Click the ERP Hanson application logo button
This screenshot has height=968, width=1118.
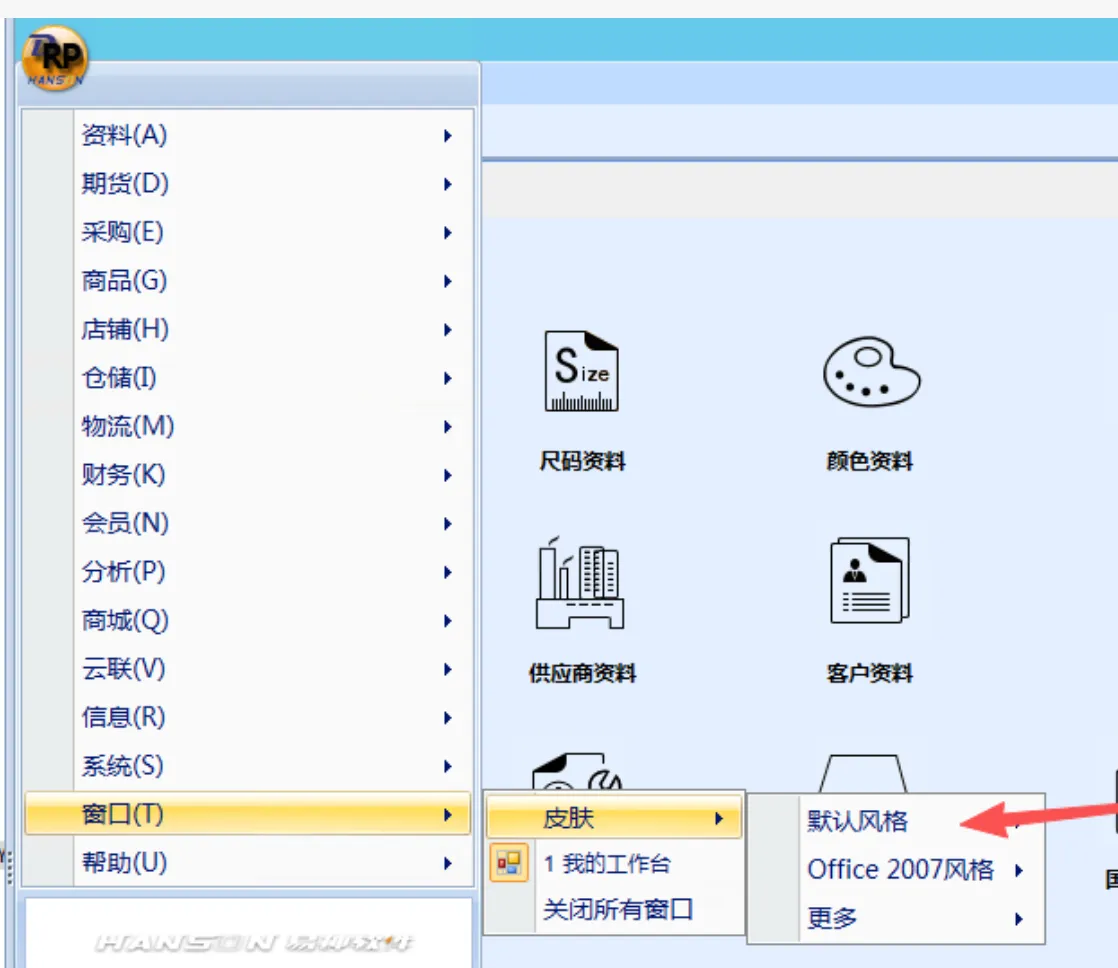coord(55,58)
